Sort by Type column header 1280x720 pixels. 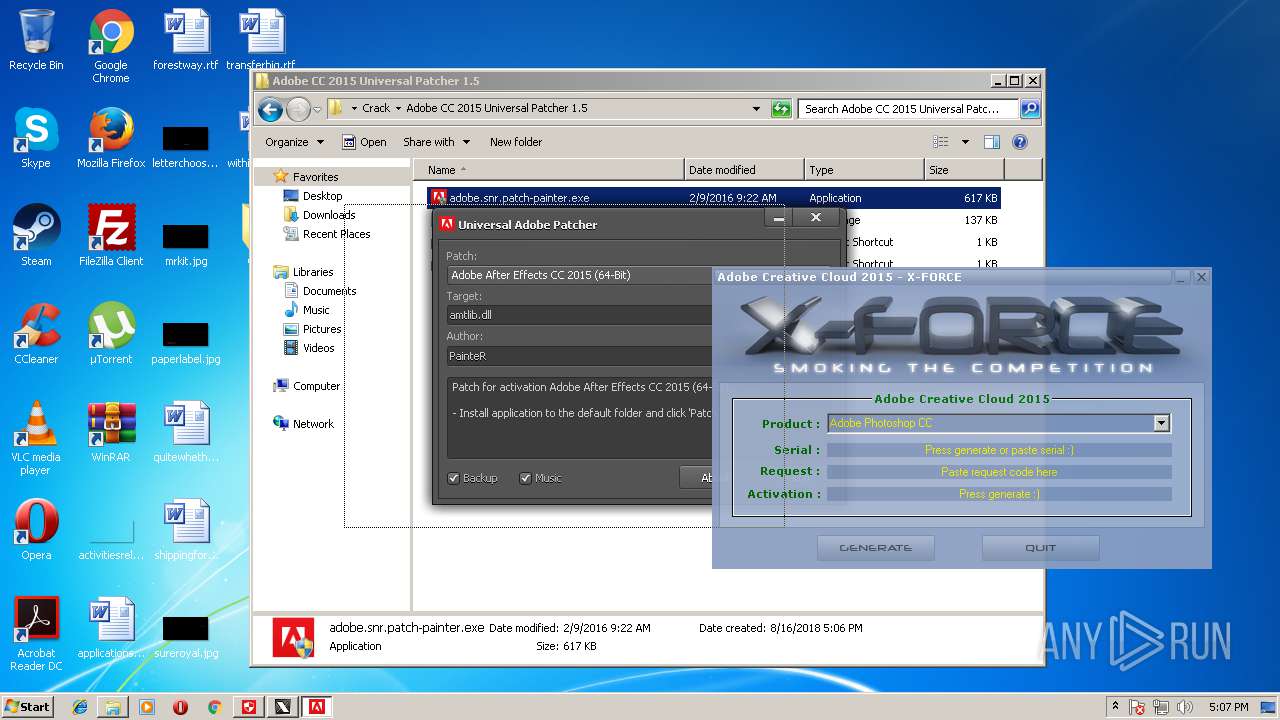[864, 170]
